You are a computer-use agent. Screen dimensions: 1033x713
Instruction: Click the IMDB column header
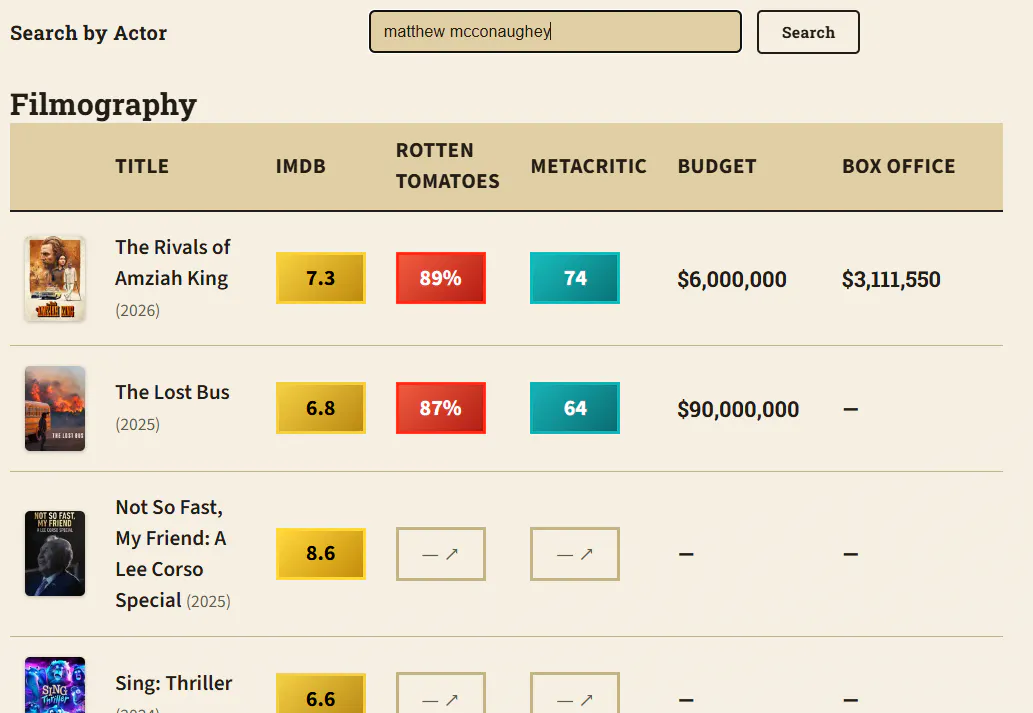(300, 166)
